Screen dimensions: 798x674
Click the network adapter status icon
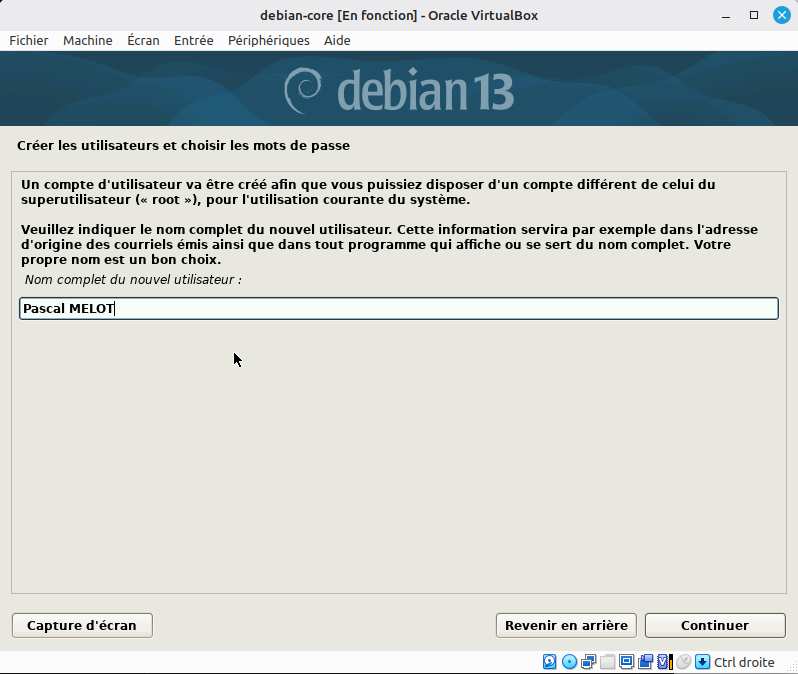[588, 662]
